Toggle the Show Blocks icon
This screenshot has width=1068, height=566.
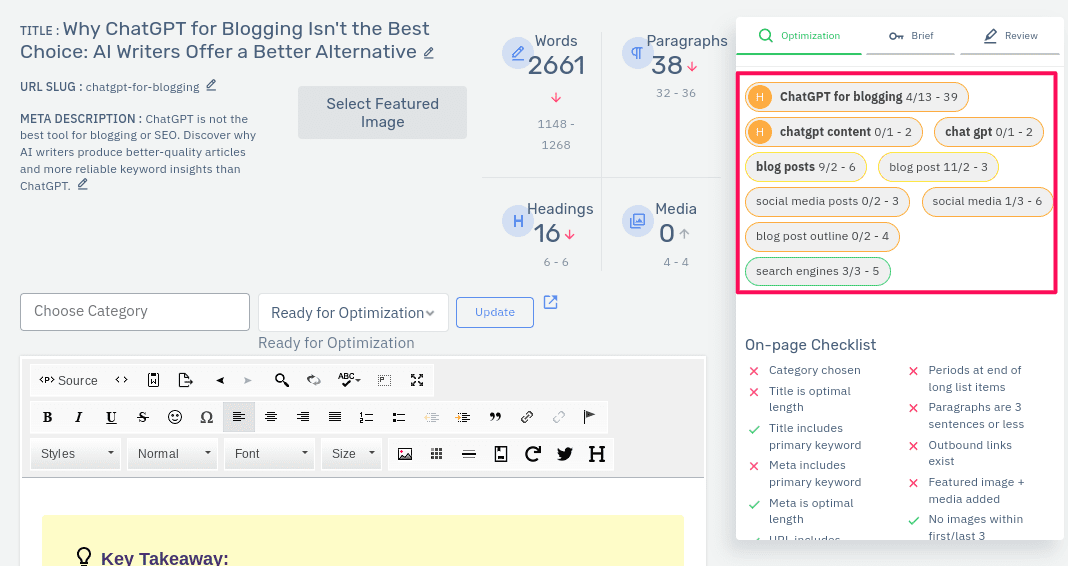pos(384,380)
